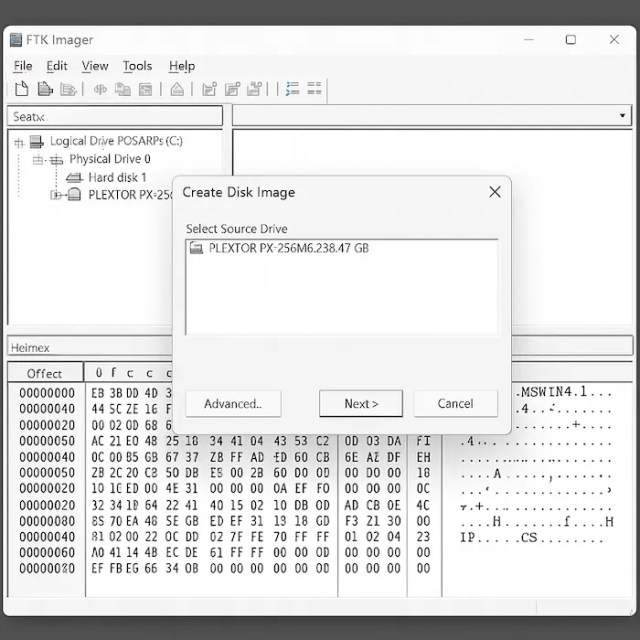
Task: Click the Search input field
Action: click(115, 116)
